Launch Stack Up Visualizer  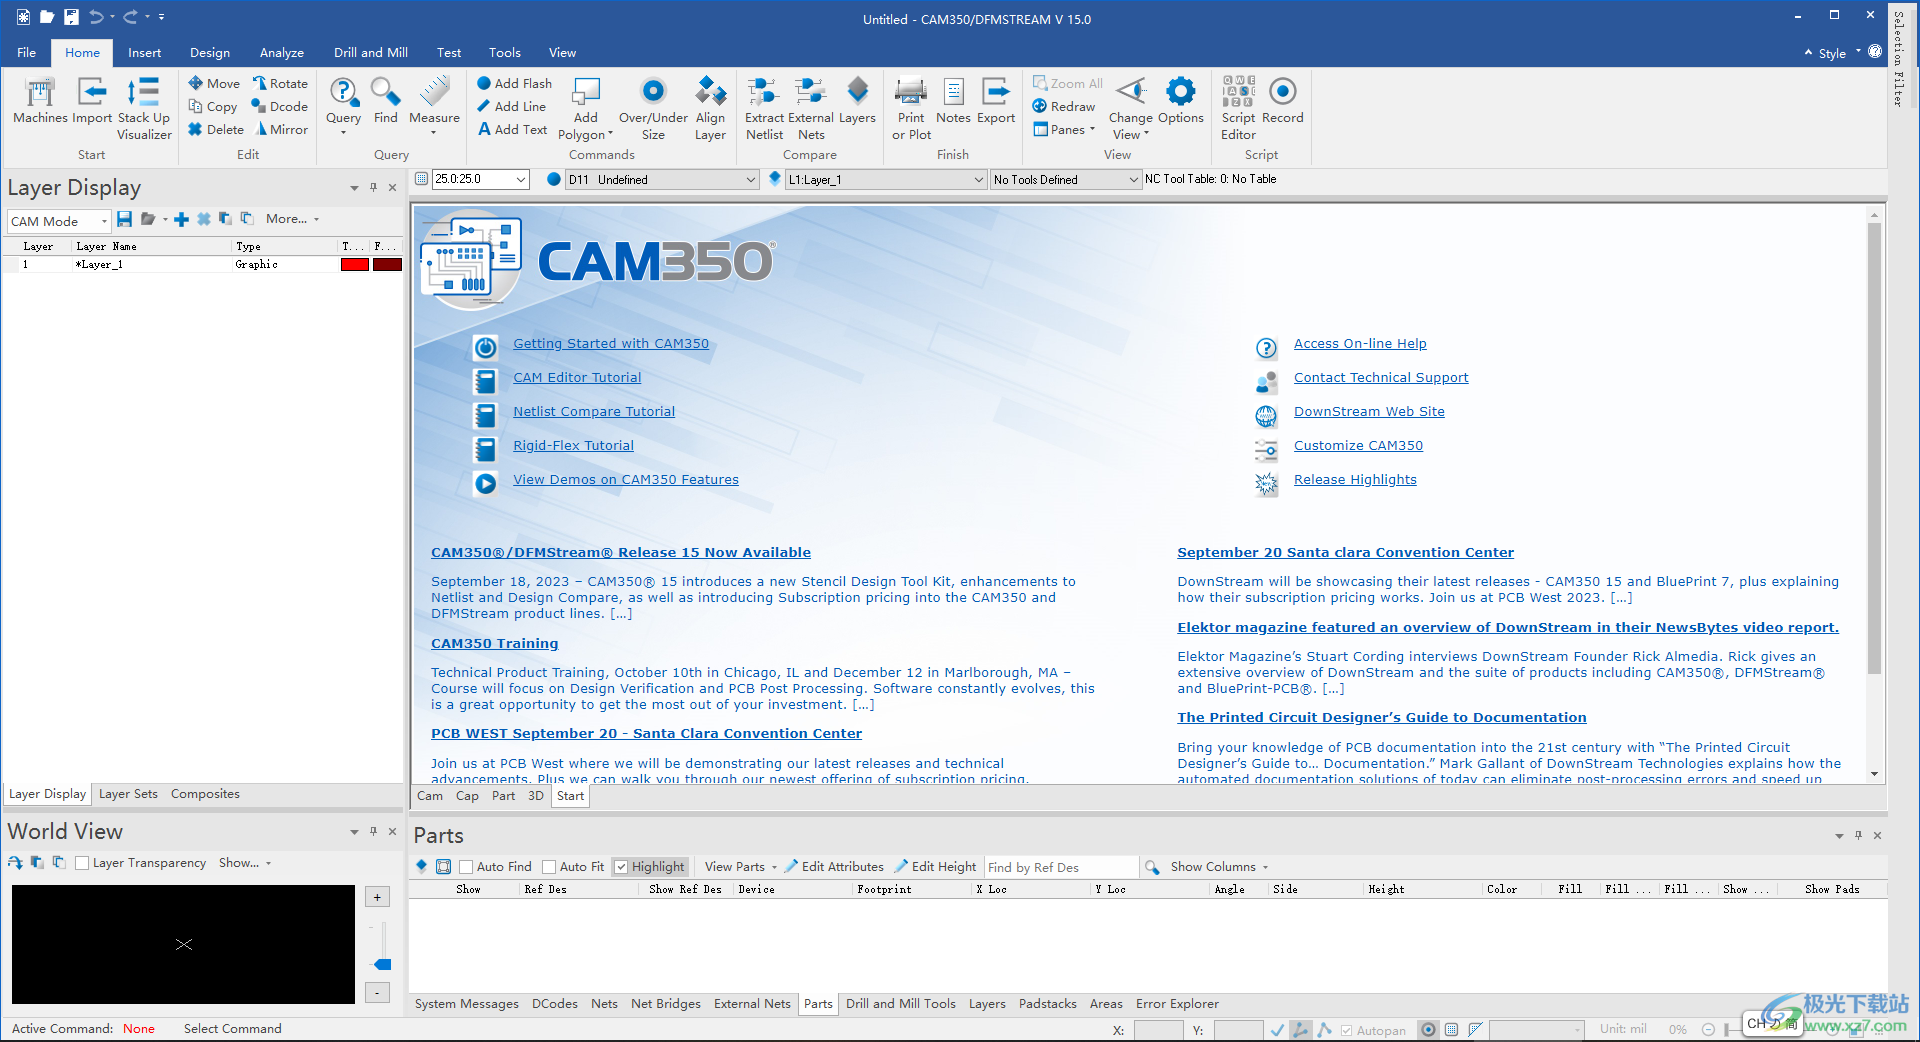click(x=144, y=109)
